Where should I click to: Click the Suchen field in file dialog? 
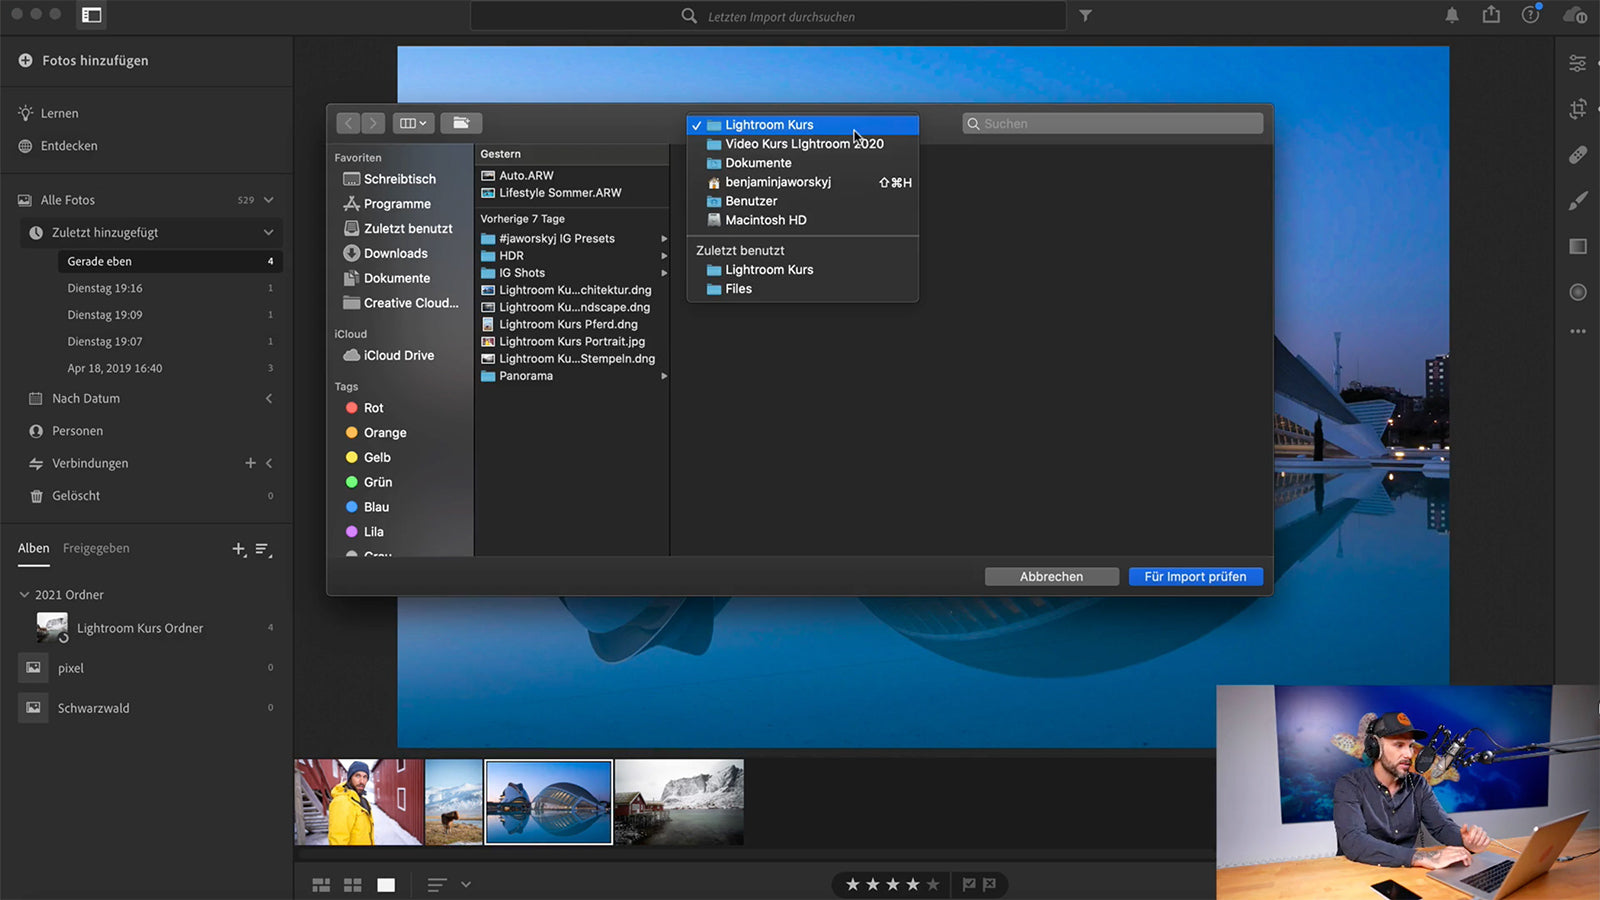(1113, 123)
